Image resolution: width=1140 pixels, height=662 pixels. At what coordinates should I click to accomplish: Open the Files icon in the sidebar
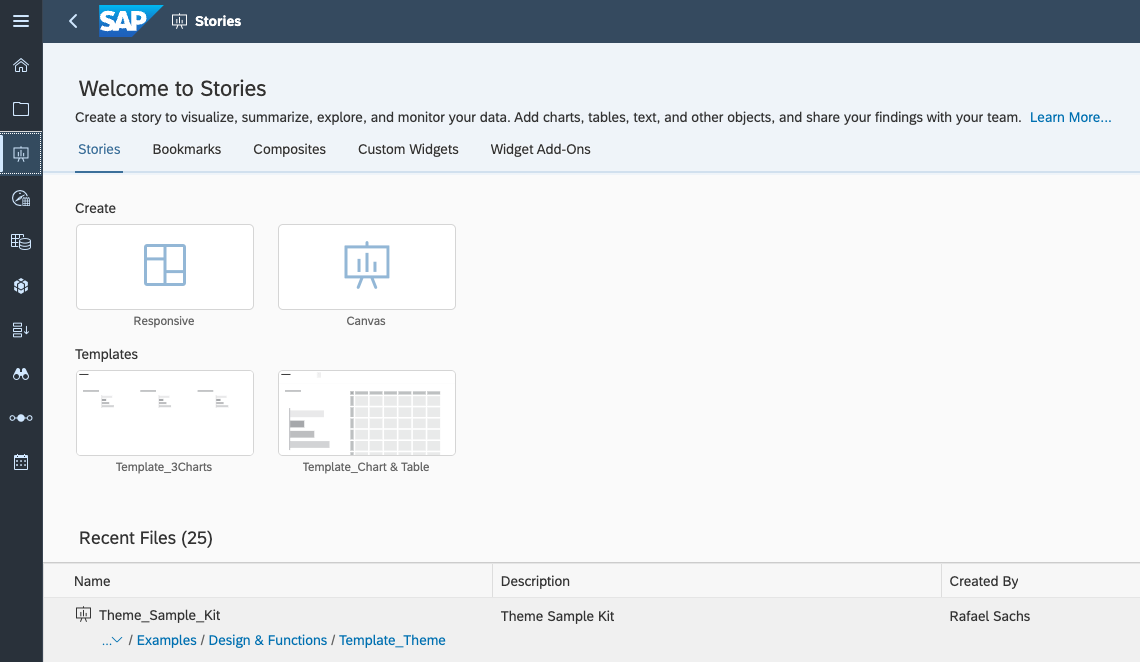point(21,109)
